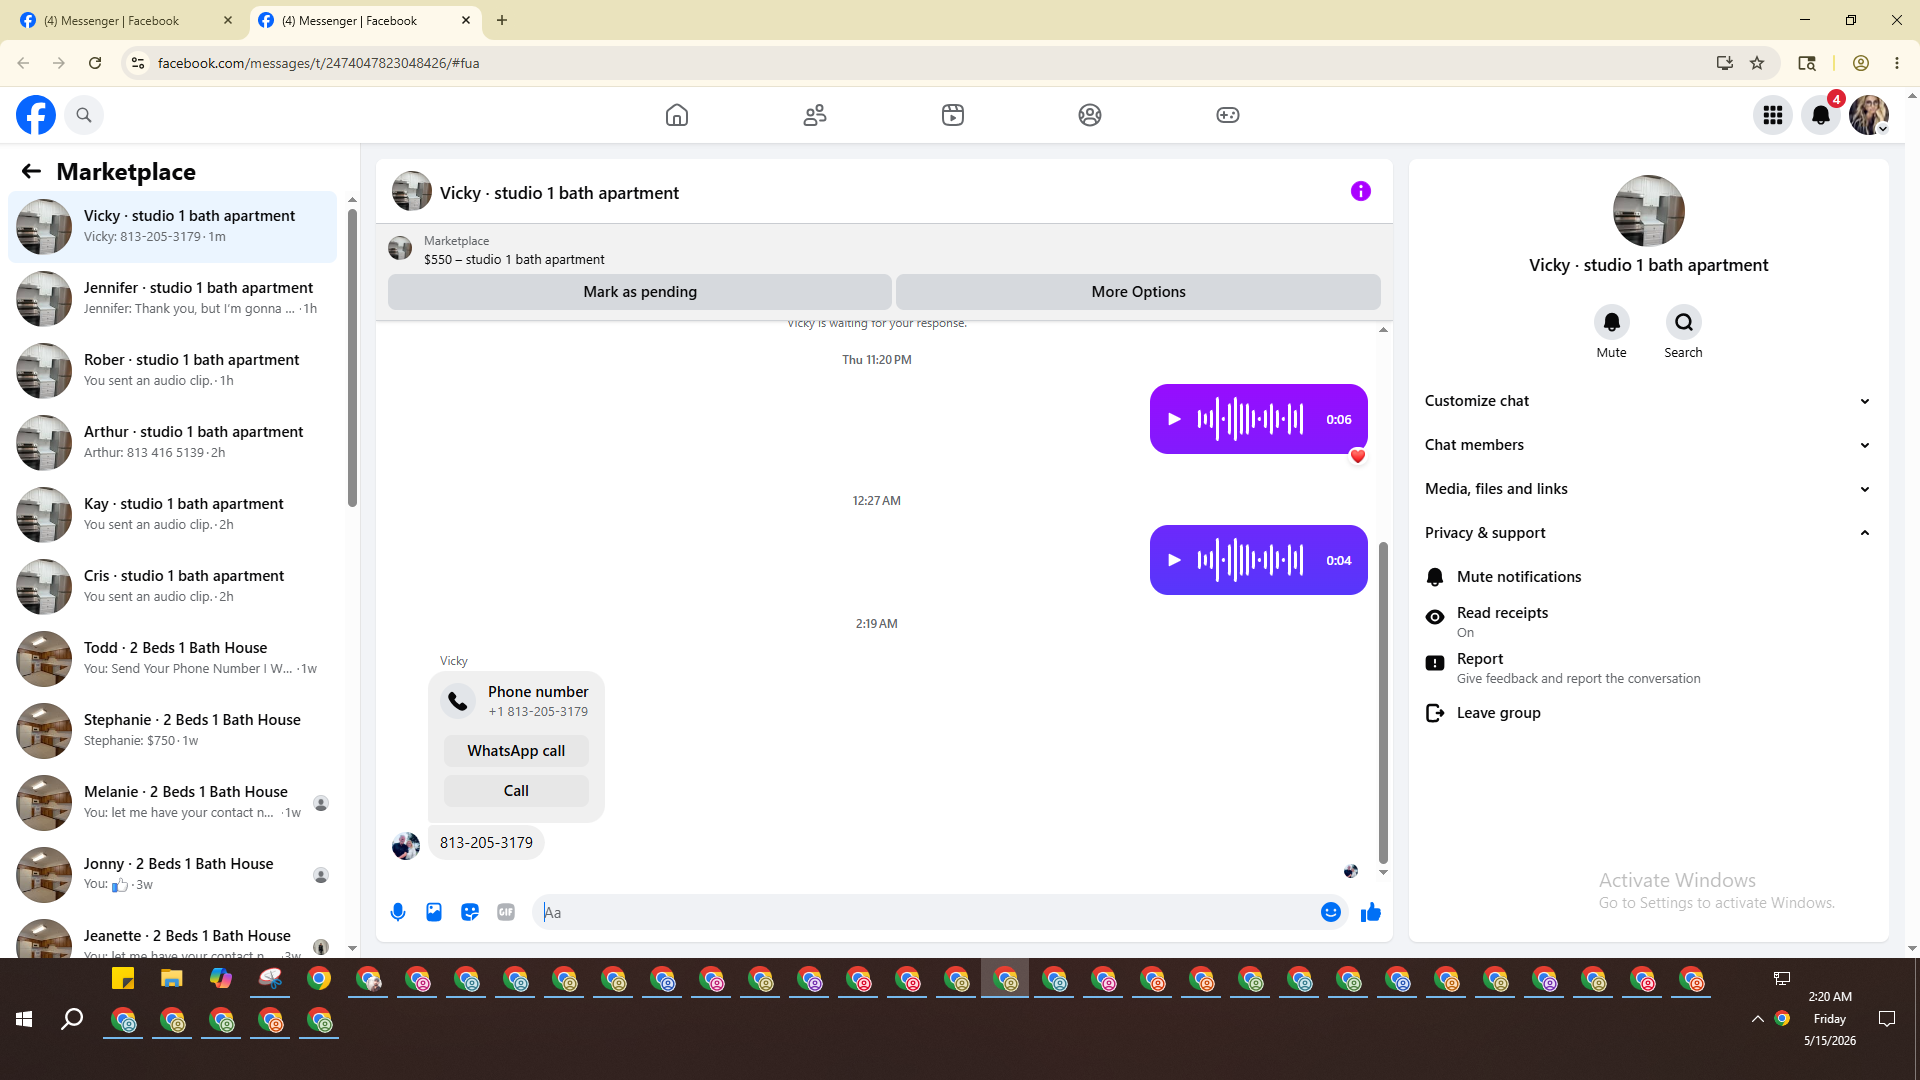The height and width of the screenshot is (1080, 1920).
Task: Show hidden system tray icons
Action: 1757,1019
